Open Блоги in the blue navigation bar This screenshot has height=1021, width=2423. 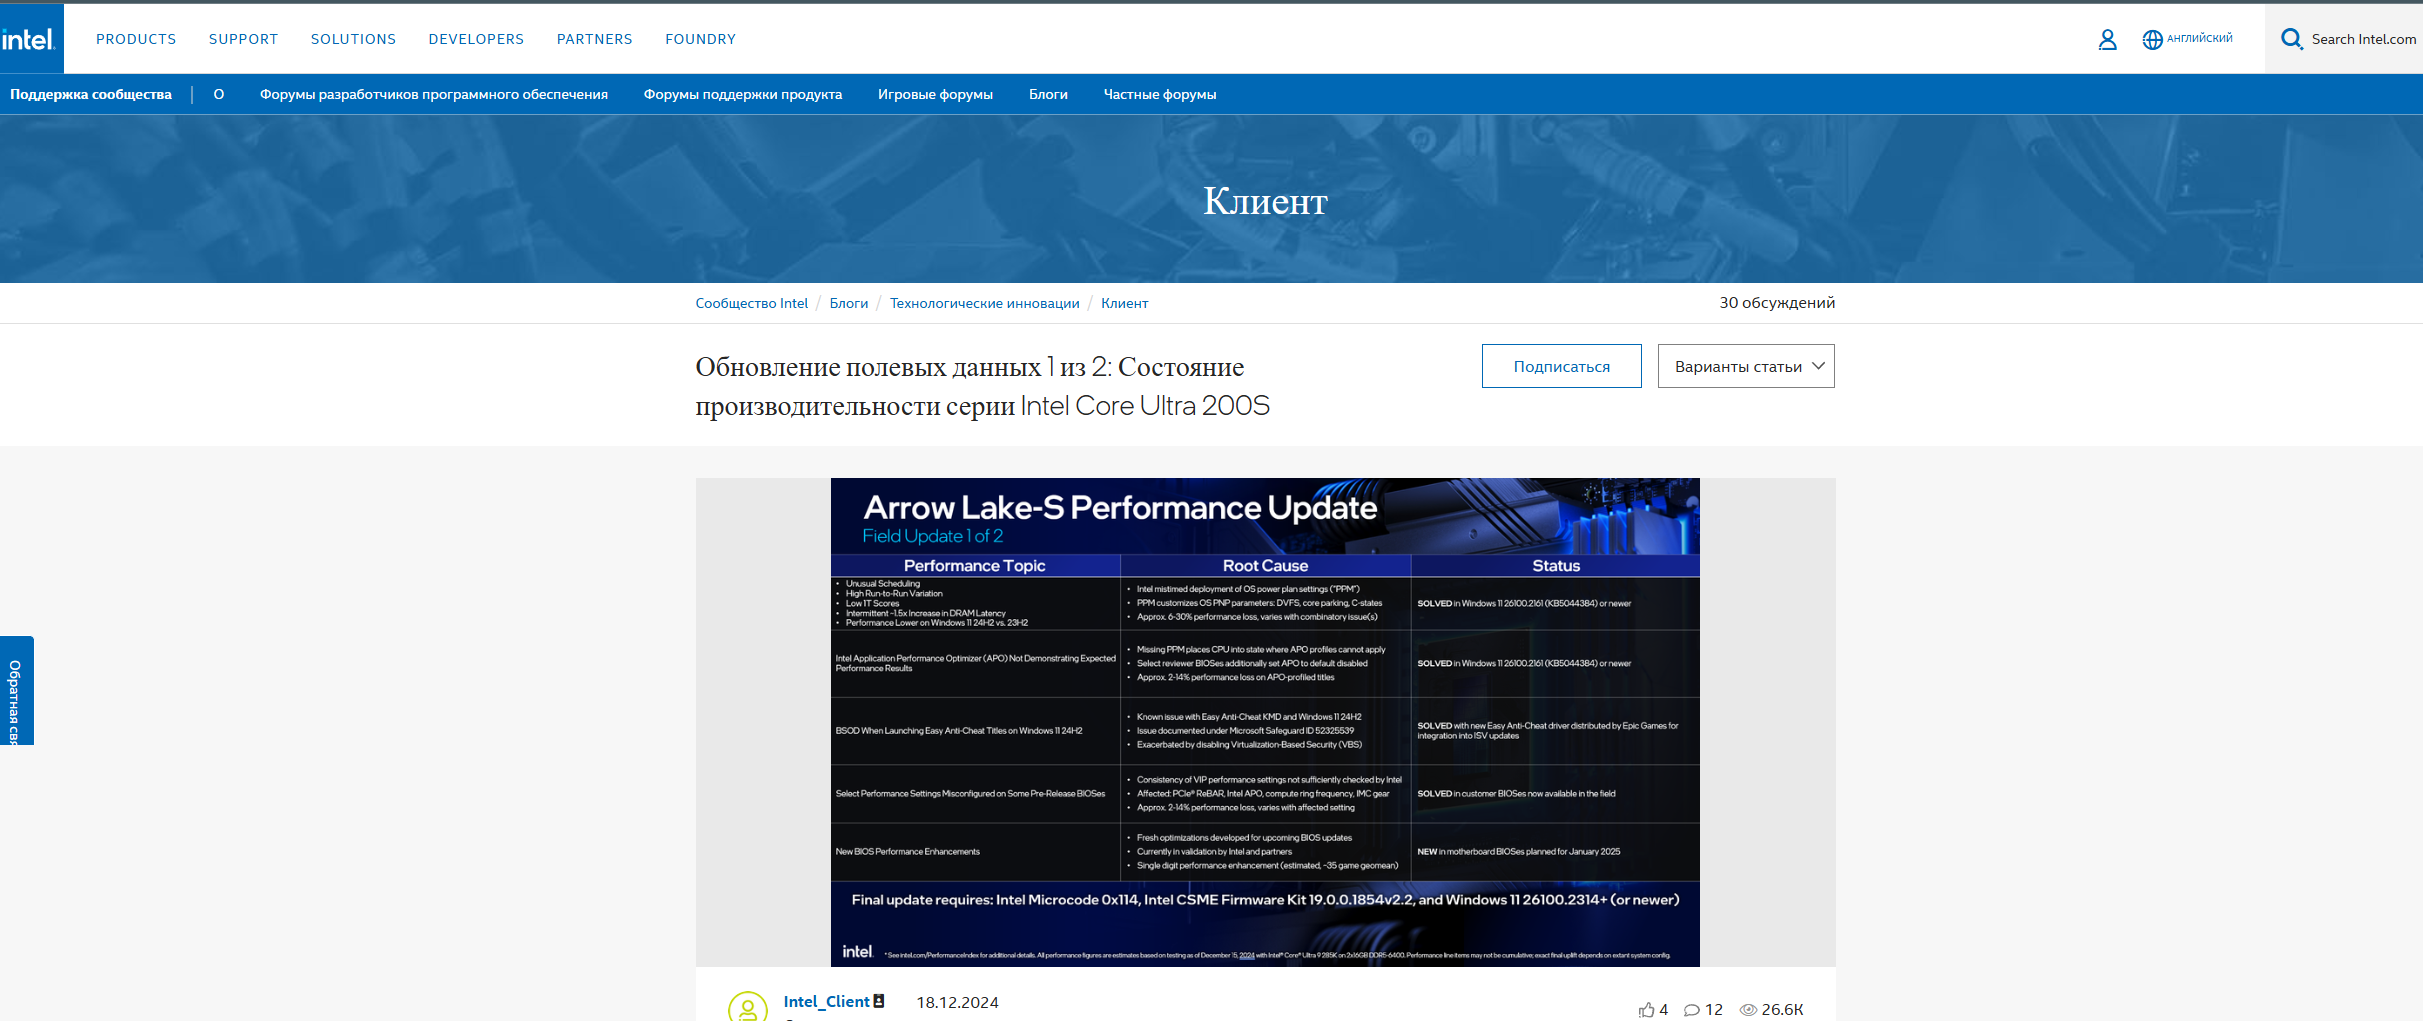[1048, 94]
